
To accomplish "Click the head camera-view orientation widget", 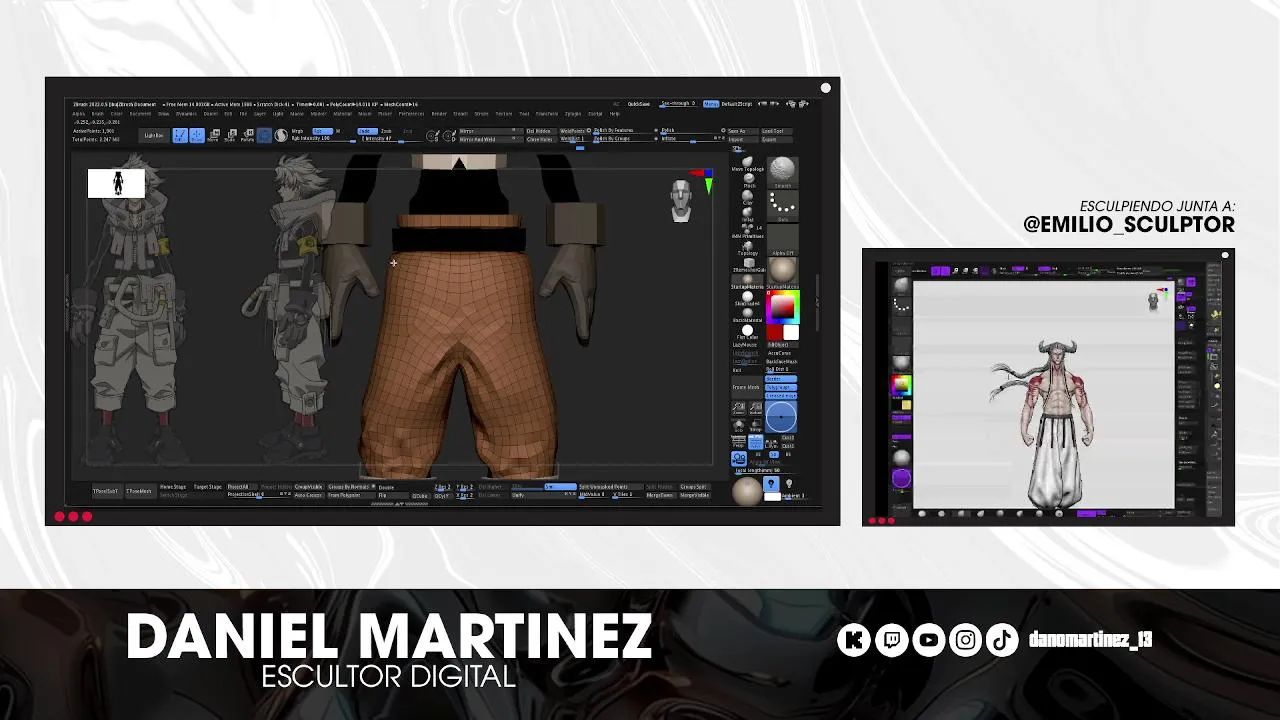I will click(x=681, y=200).
